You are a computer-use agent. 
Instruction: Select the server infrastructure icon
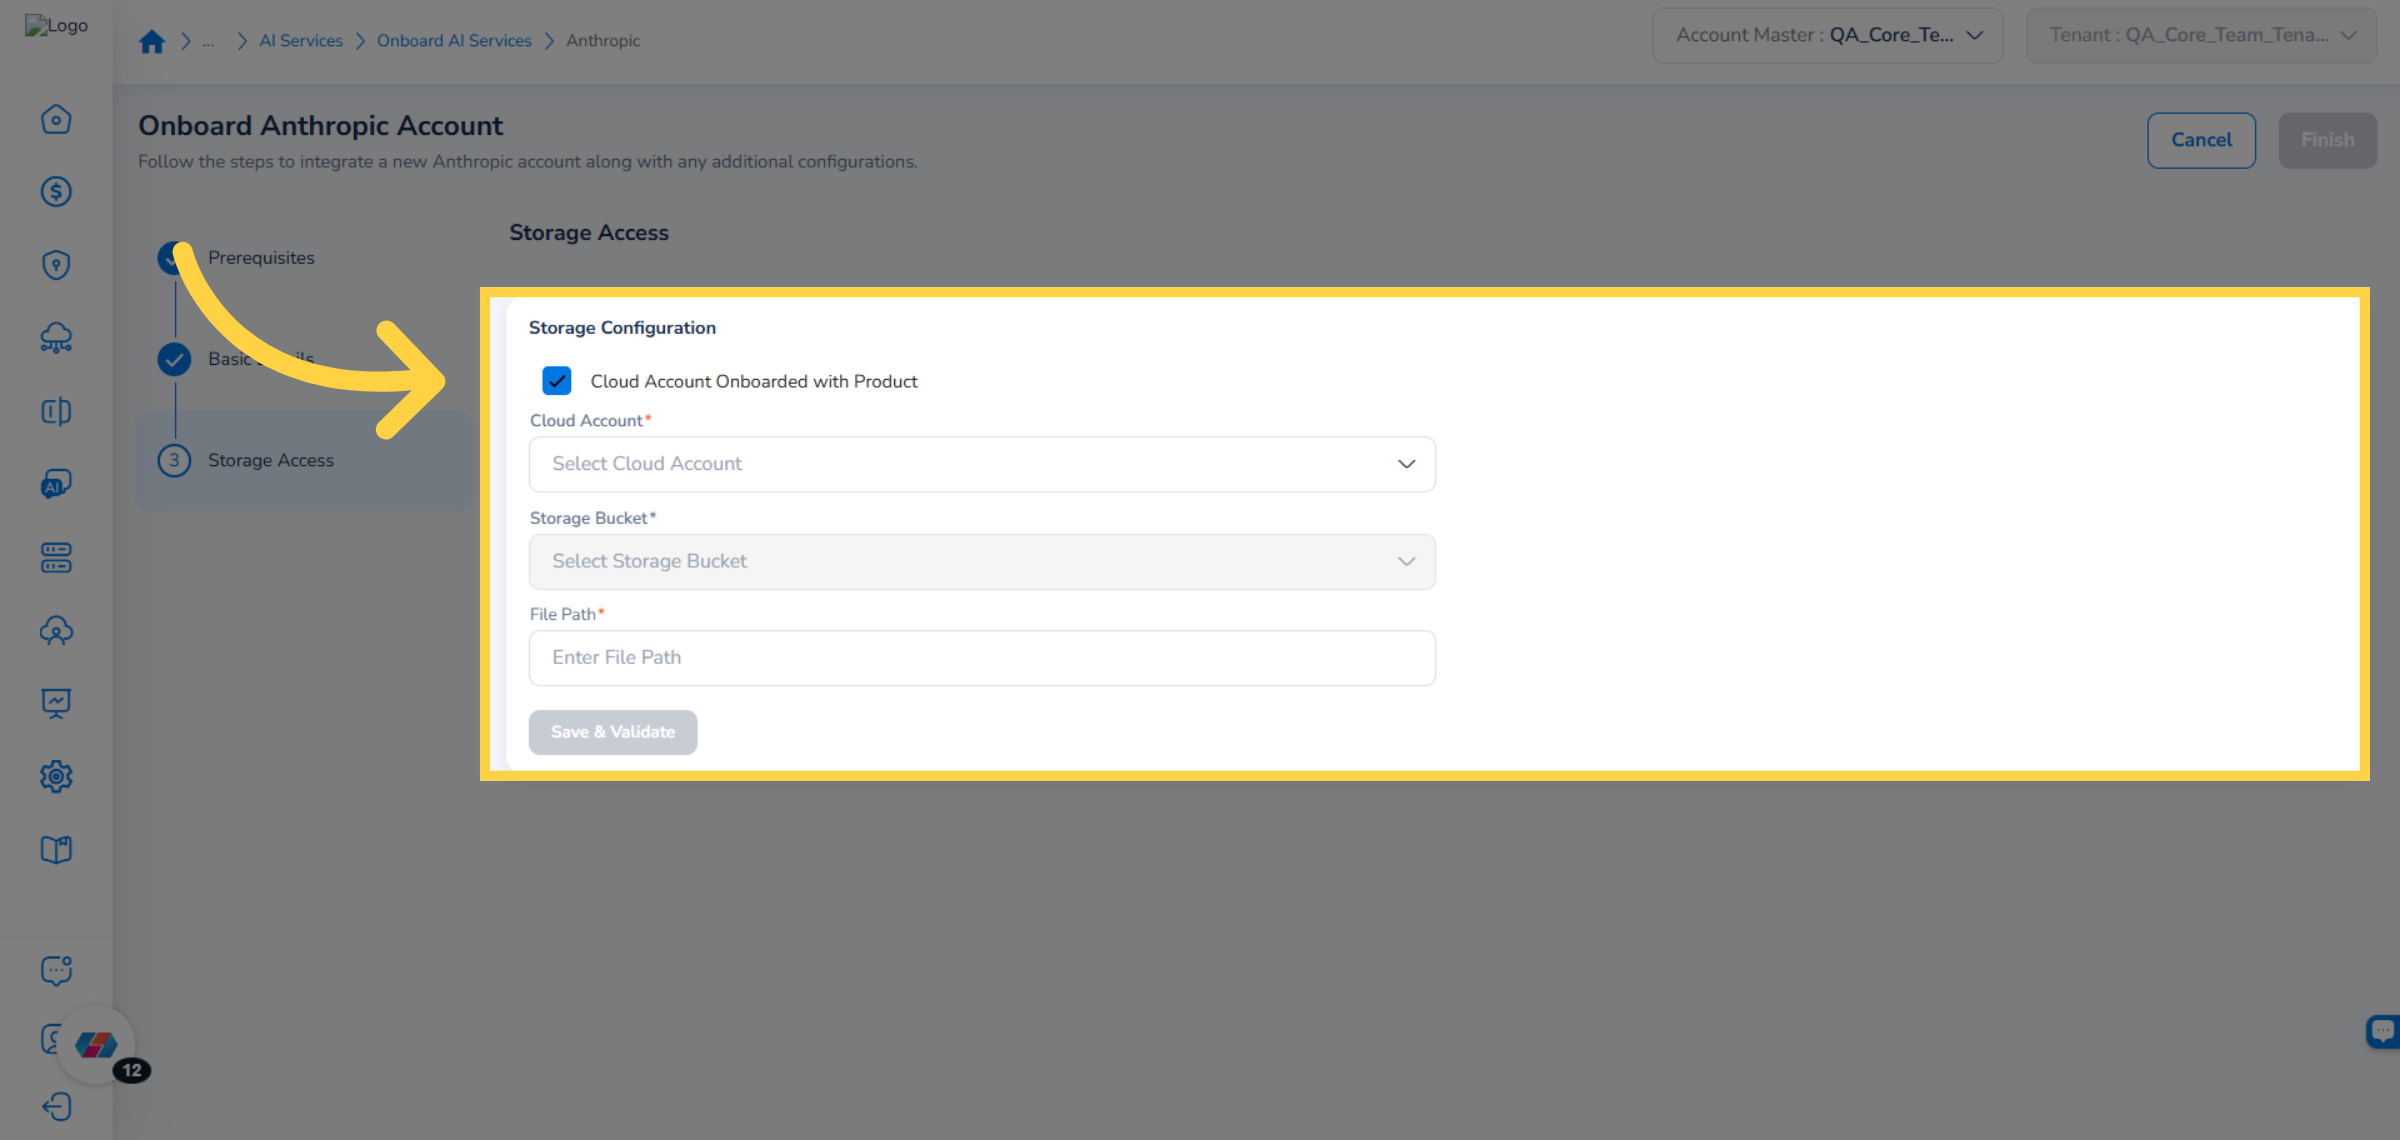coord(56,557)
